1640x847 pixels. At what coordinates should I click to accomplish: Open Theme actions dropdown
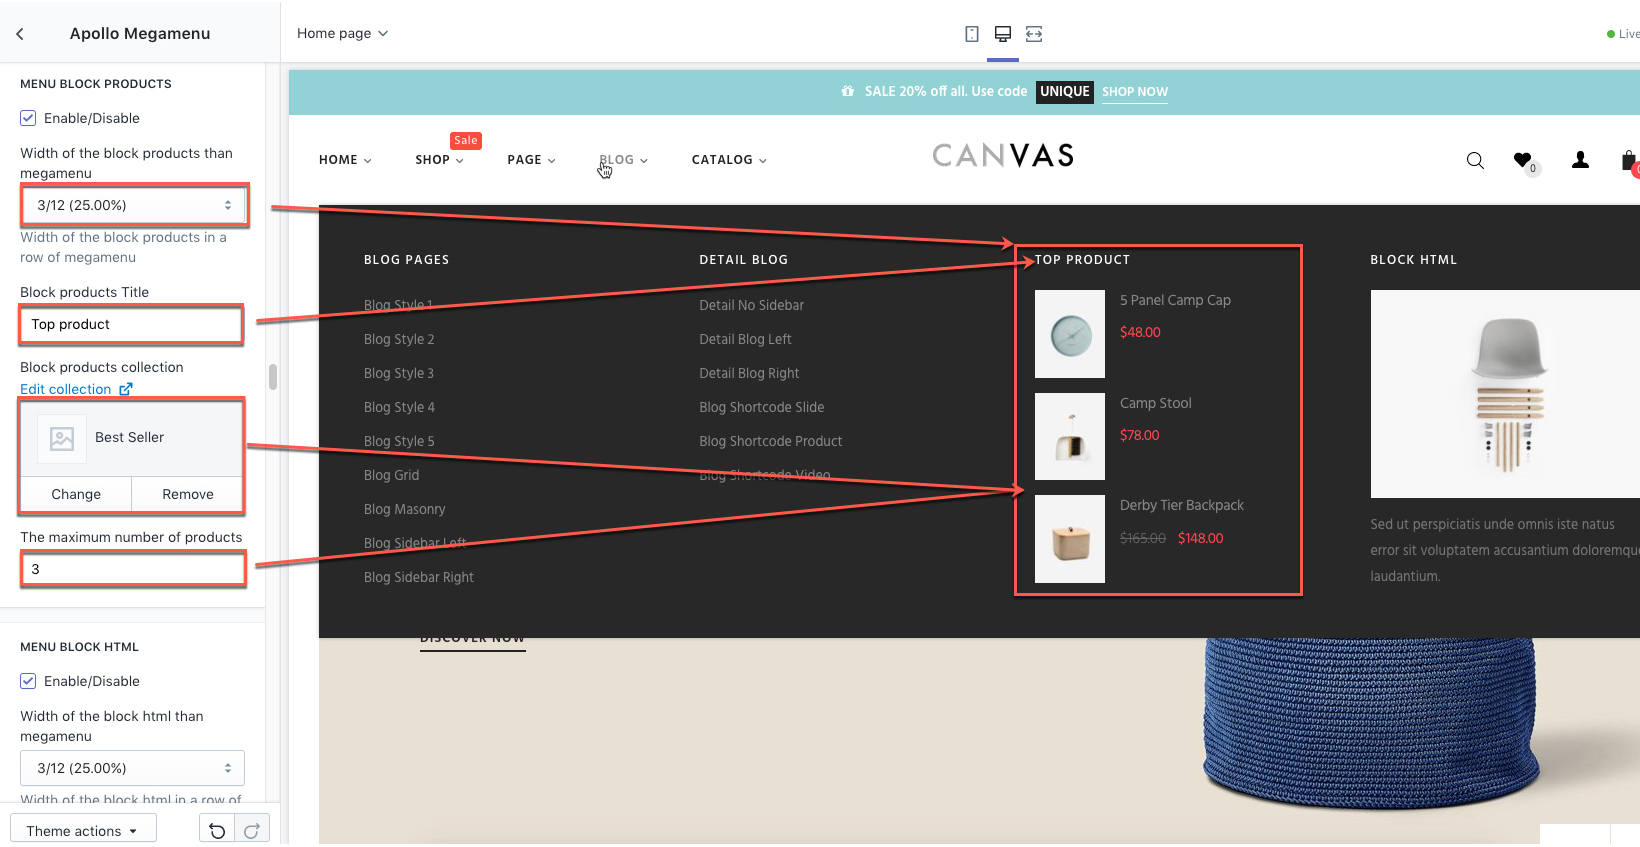click(83, 830)
